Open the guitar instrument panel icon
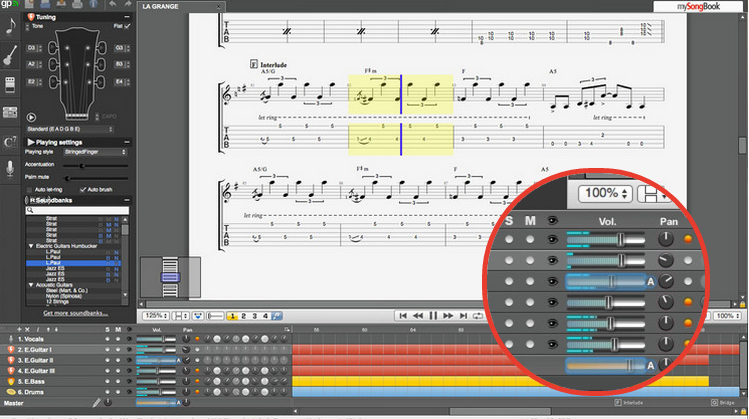Image resolution: width=749 pixels, height=419 pixels. [x=10, y=56]
